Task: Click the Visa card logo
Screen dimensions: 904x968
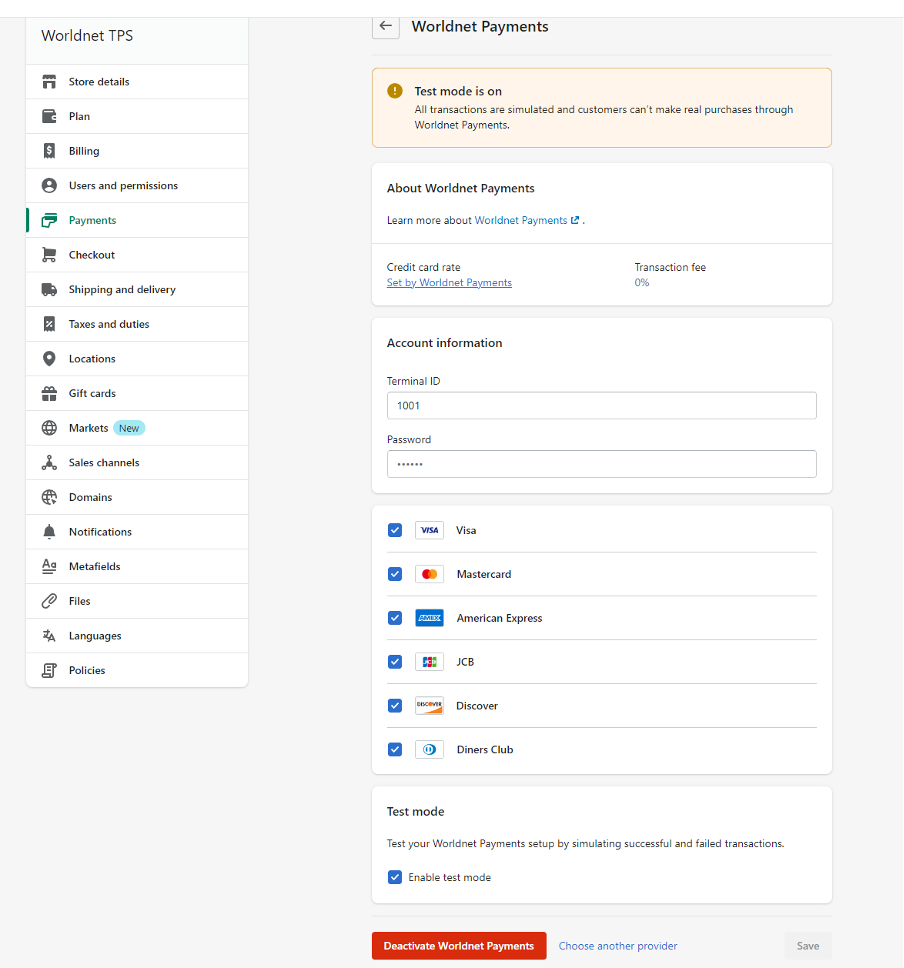Action: (429, 530)
